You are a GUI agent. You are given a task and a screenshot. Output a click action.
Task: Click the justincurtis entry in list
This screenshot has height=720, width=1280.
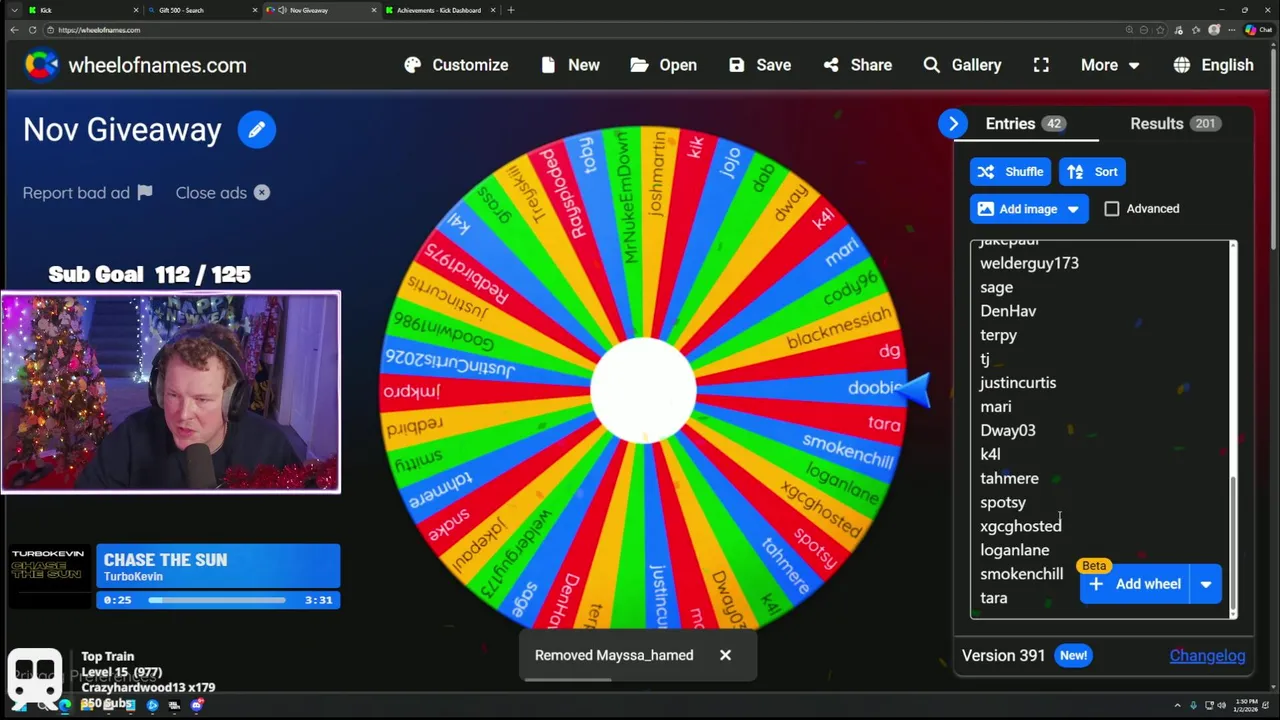[x=1018, y=383]
